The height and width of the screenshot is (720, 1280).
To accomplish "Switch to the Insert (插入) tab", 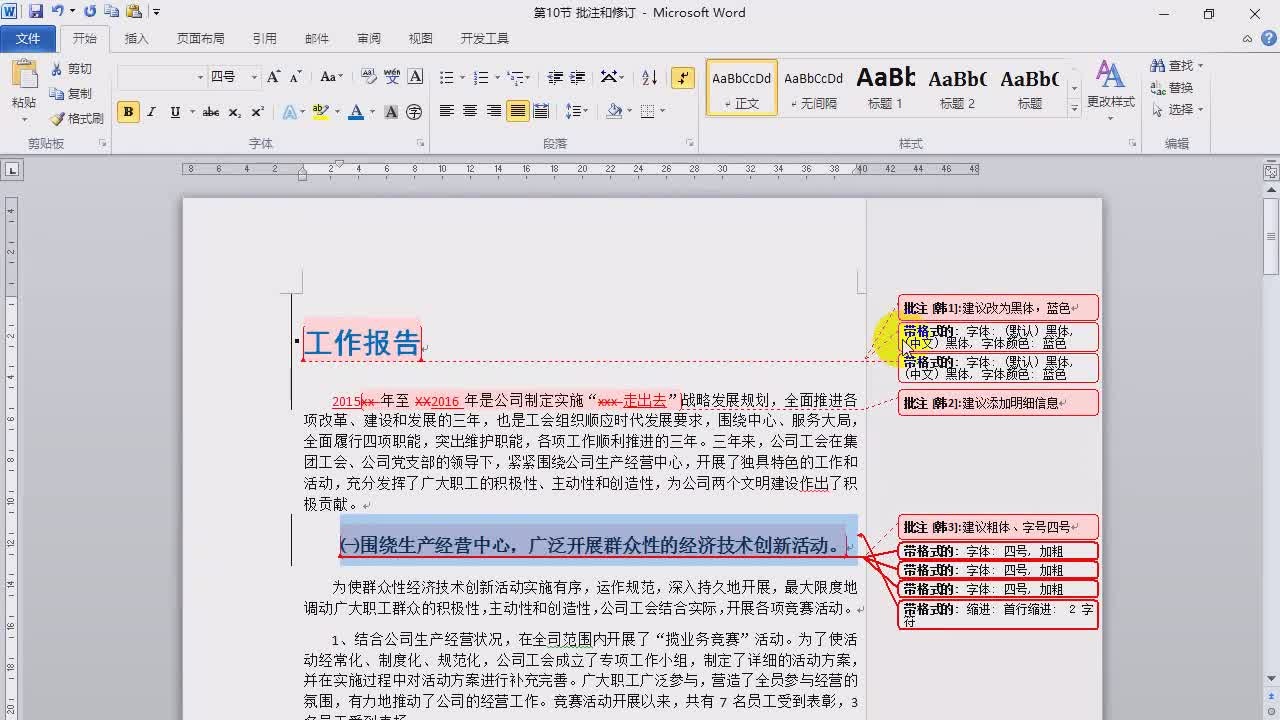I will [136, 38].
